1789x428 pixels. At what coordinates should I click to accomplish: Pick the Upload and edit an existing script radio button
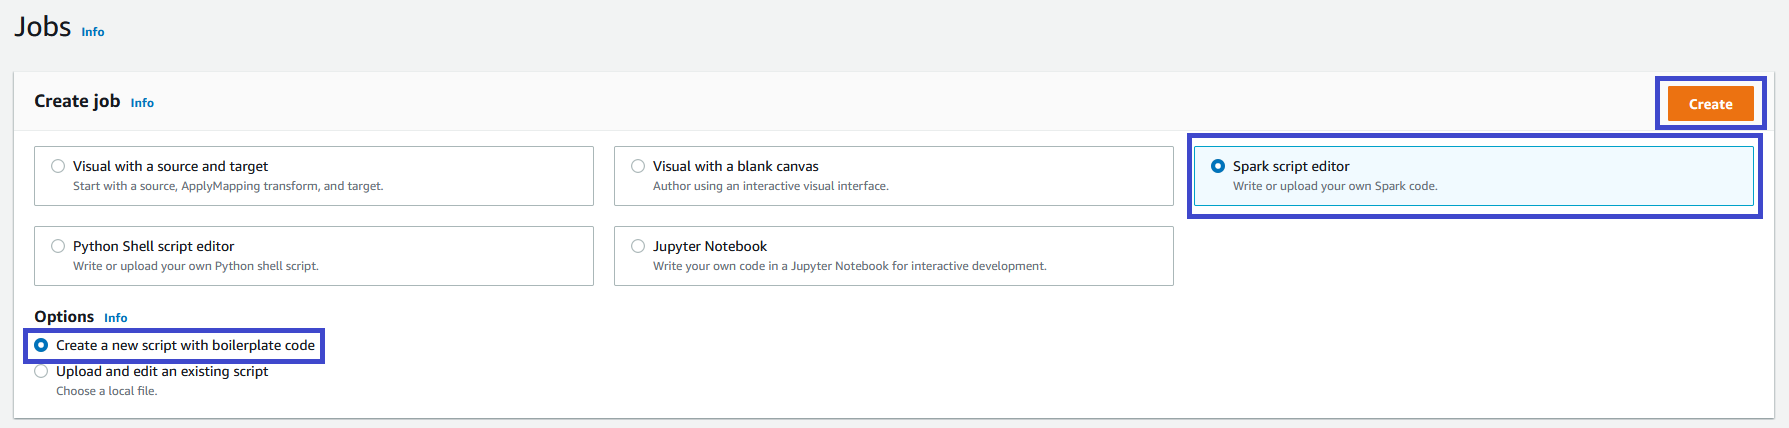pos(41,371)
